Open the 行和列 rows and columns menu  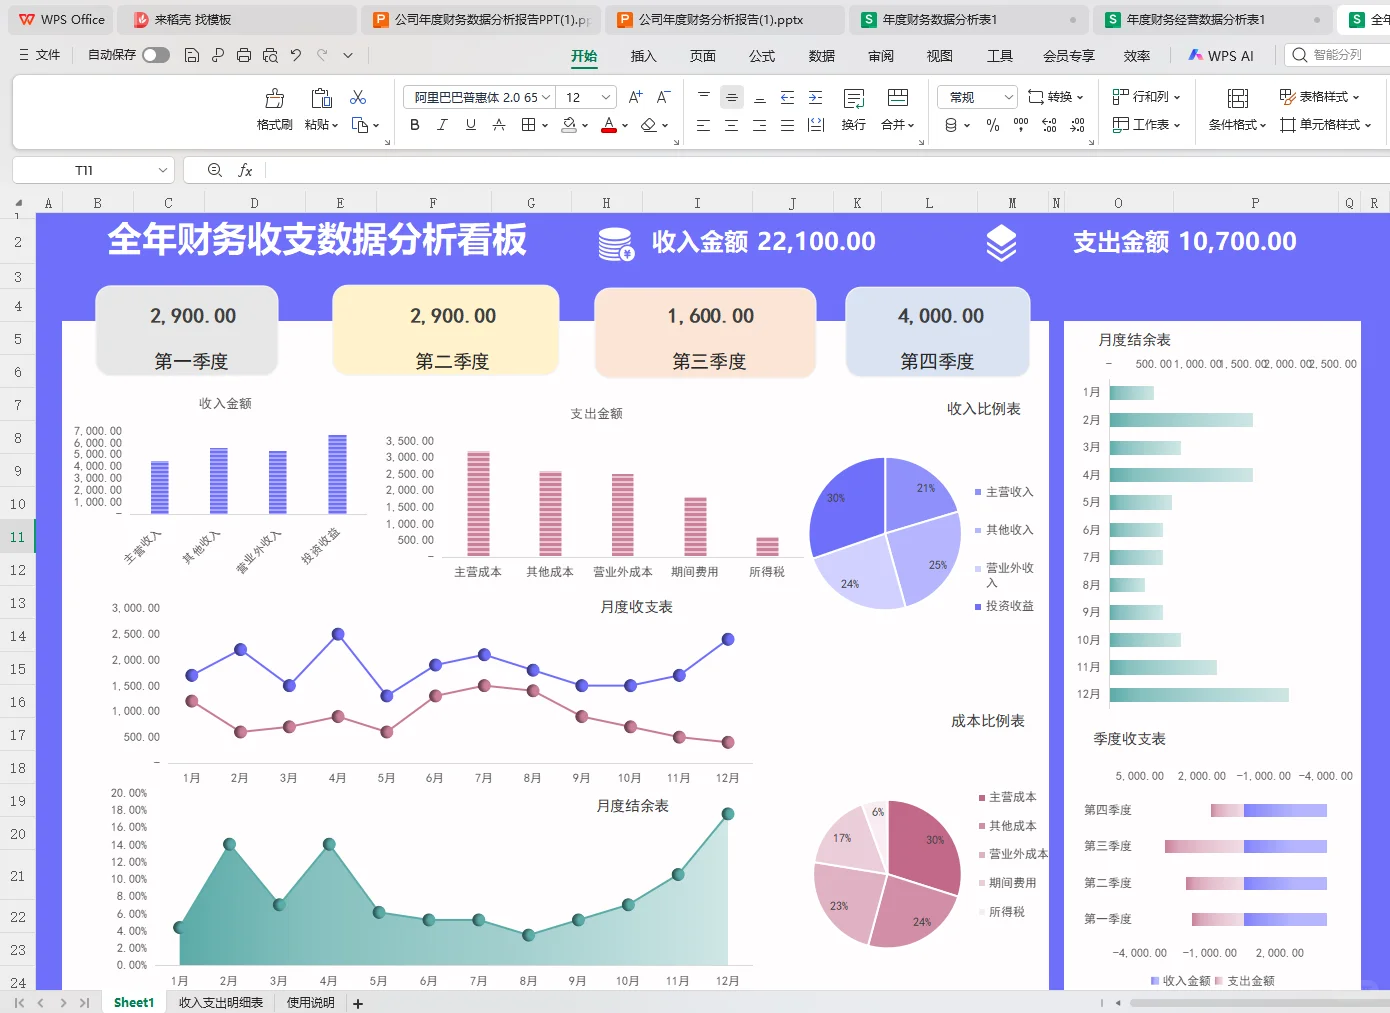coord(1146,97)
